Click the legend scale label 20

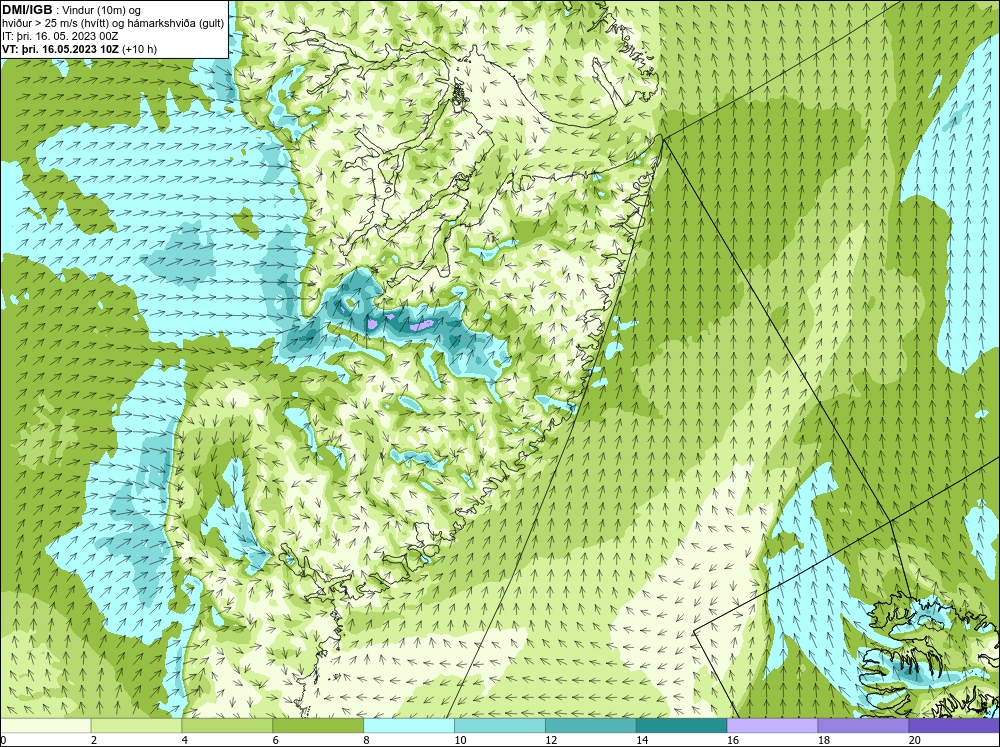[x=915, y=740]
